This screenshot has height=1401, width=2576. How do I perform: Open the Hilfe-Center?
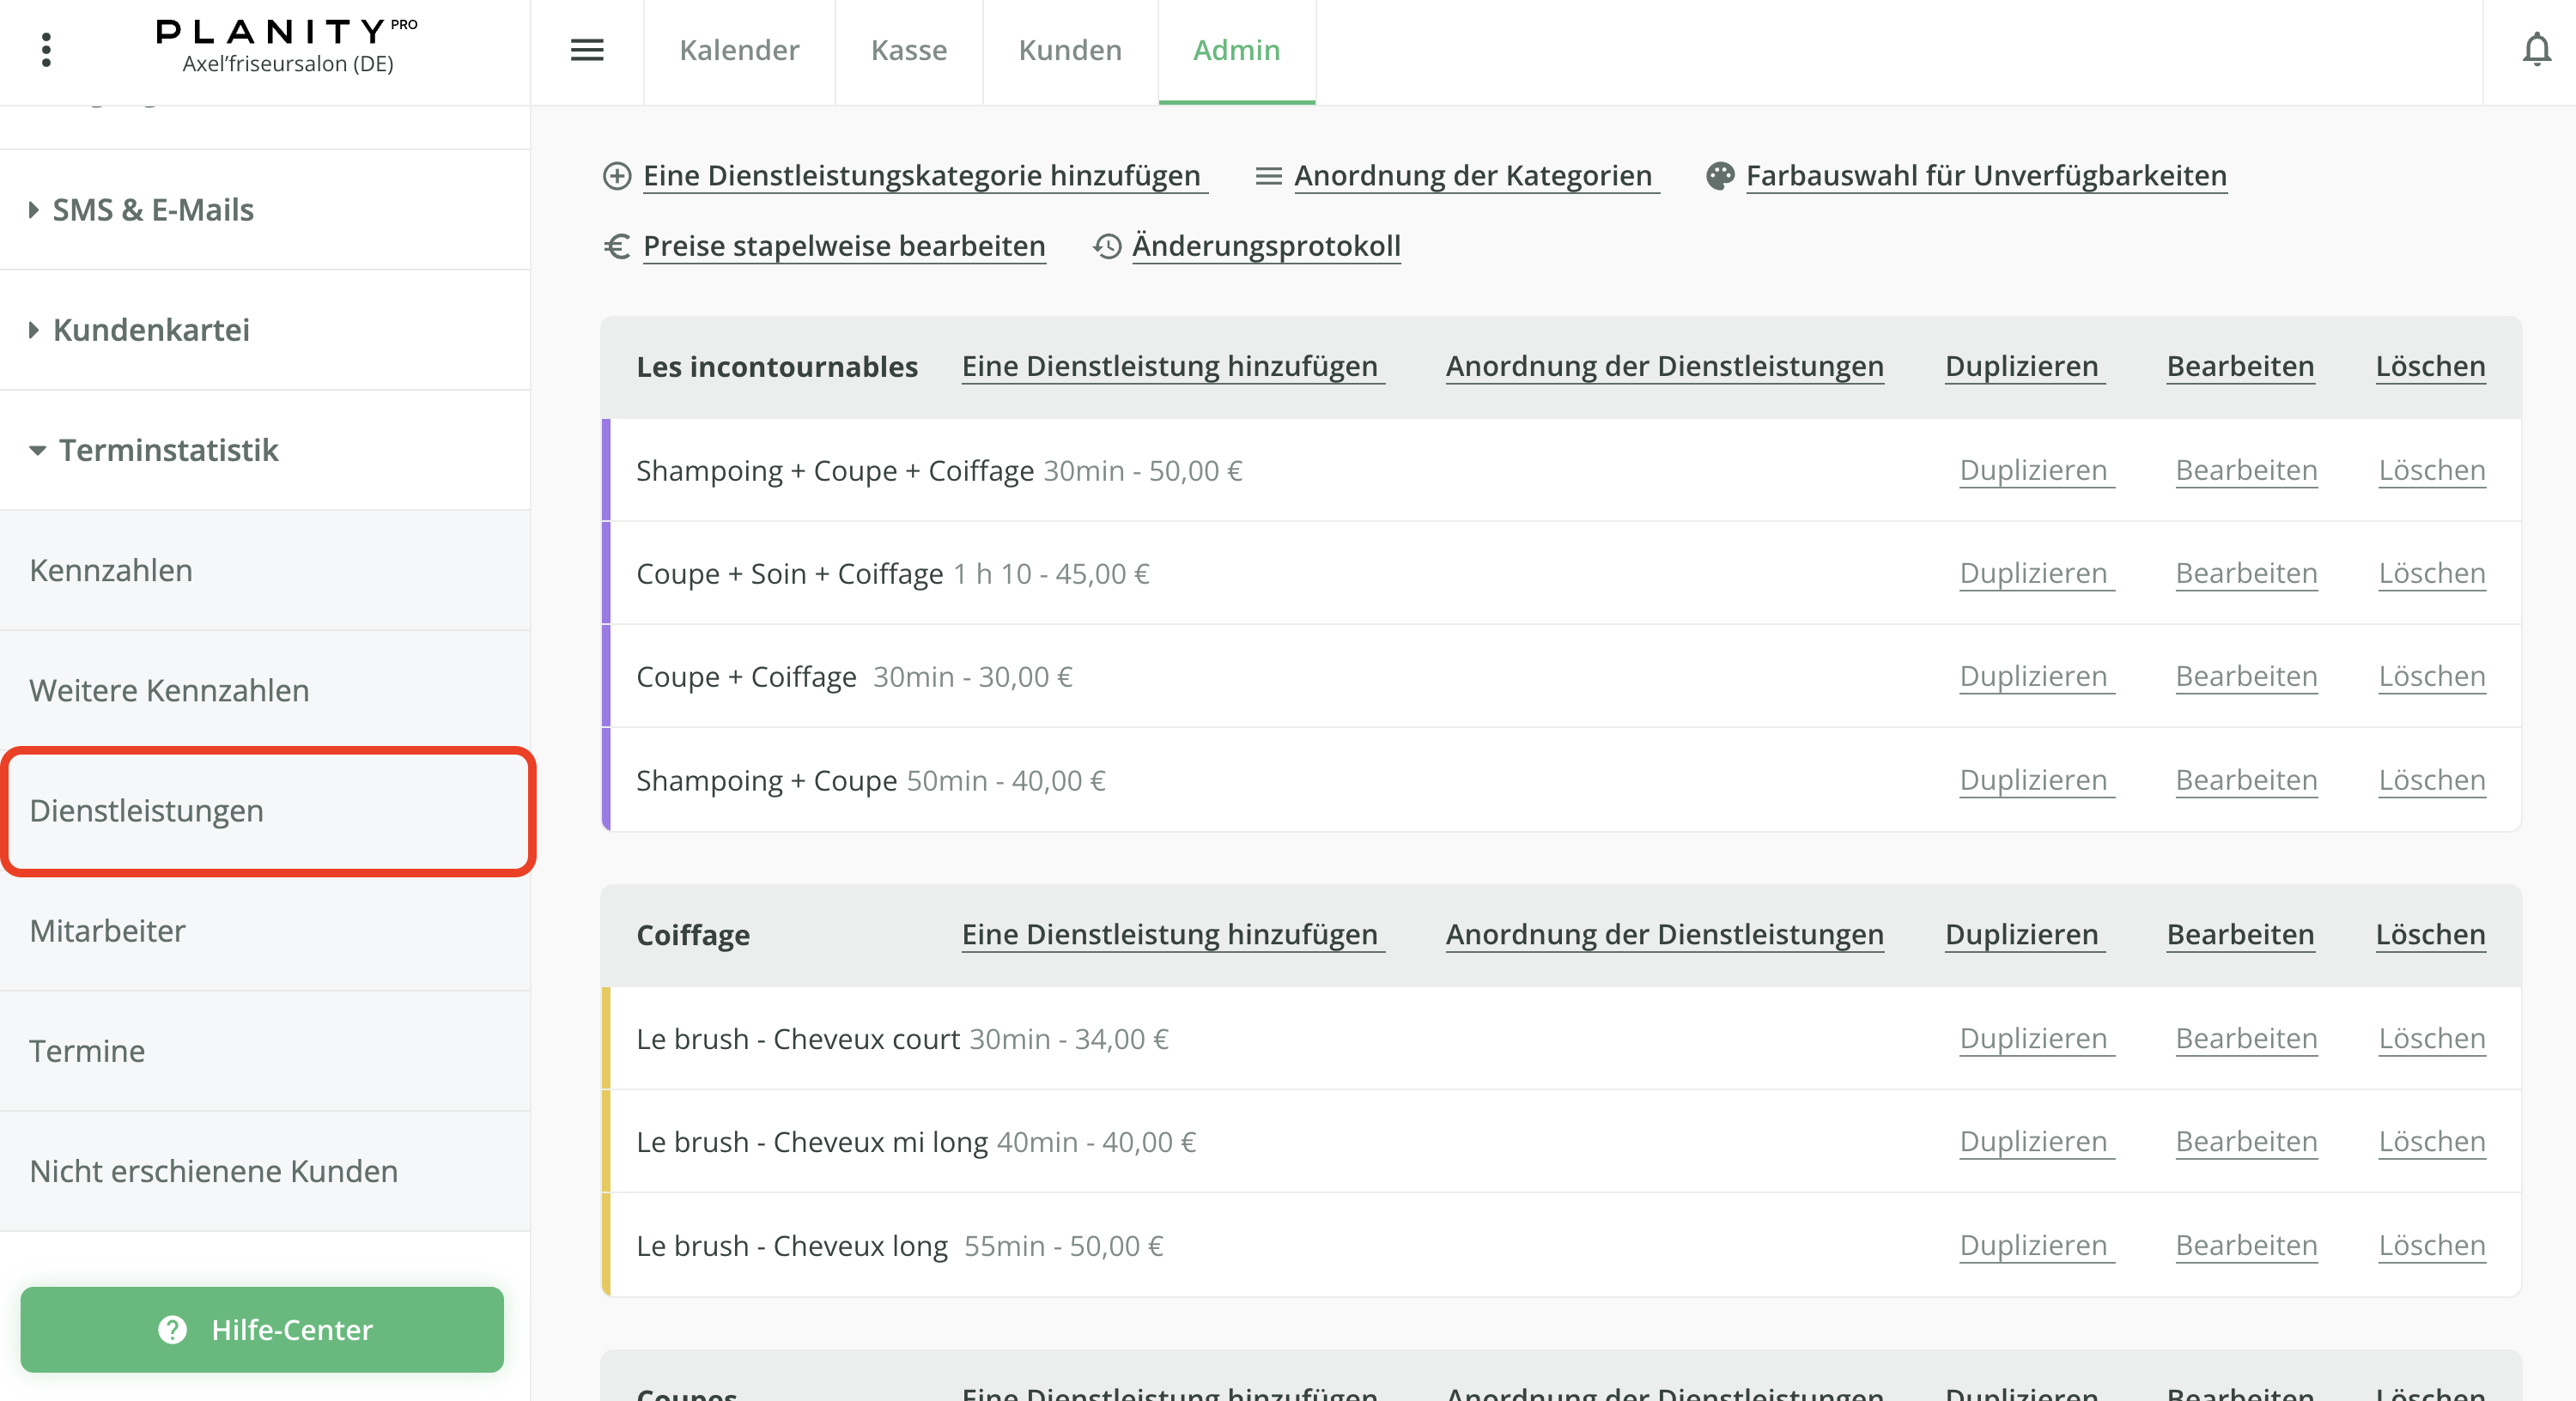pyautogui.click(x=262, y=1330)
